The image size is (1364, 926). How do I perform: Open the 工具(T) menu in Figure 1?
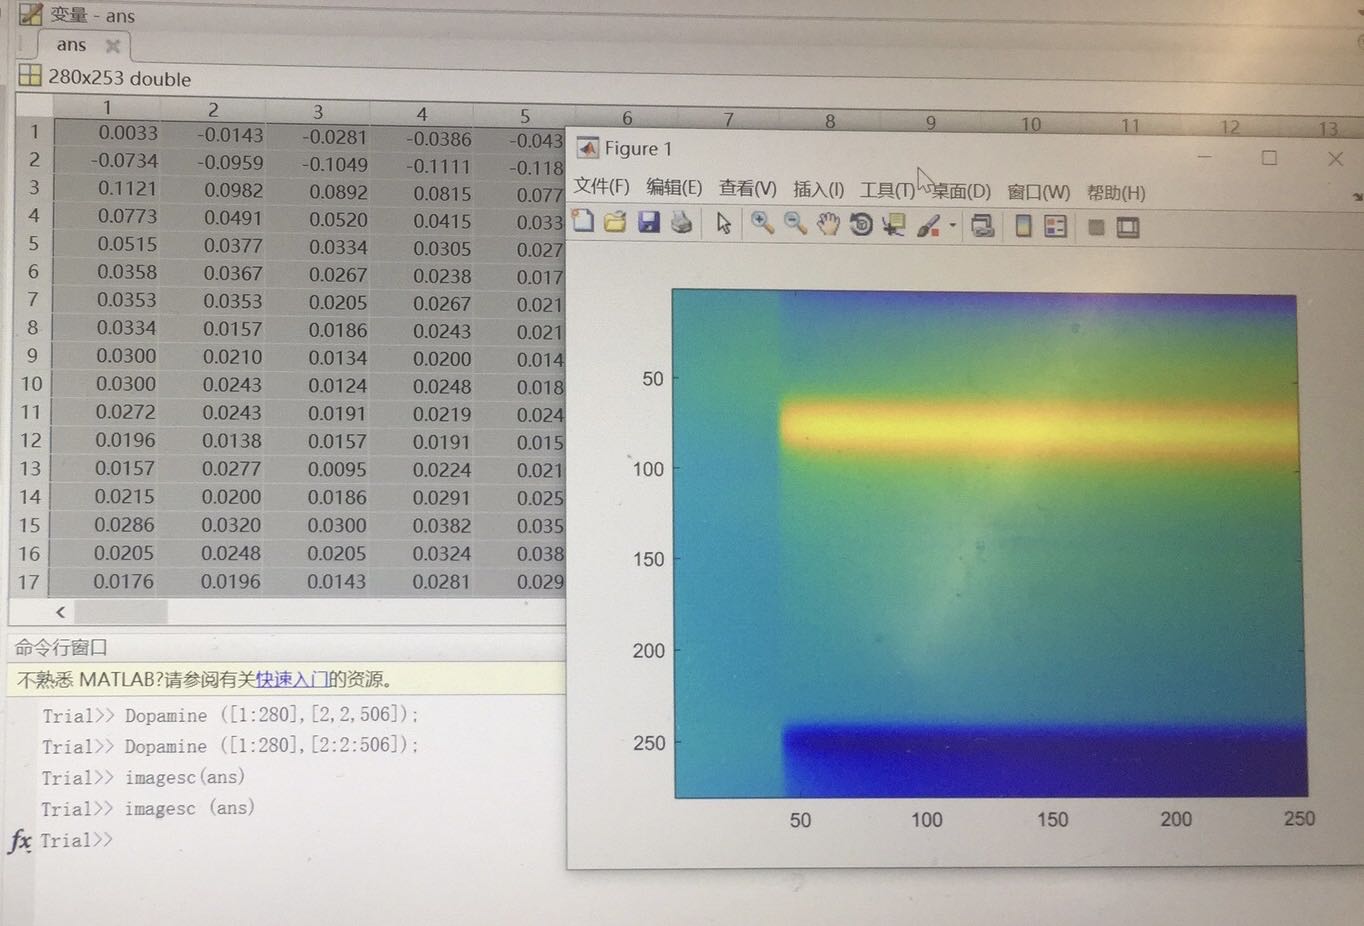click(888, 190)
